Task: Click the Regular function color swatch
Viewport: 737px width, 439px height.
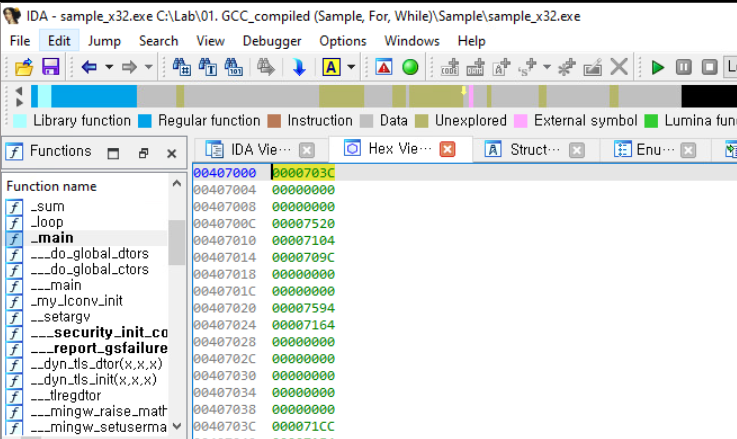Action: (x=145, y=121)
